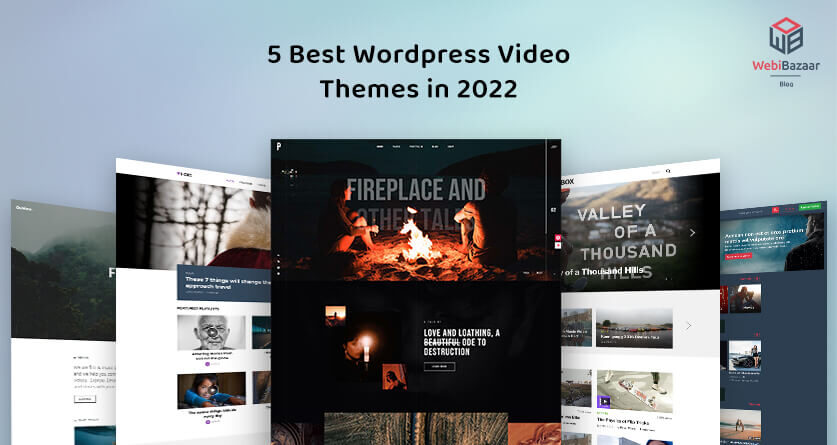This screenshot has height=445, width=837.
Task: Open old man with lens playlist thumbnail
Action: coord(211,334)
